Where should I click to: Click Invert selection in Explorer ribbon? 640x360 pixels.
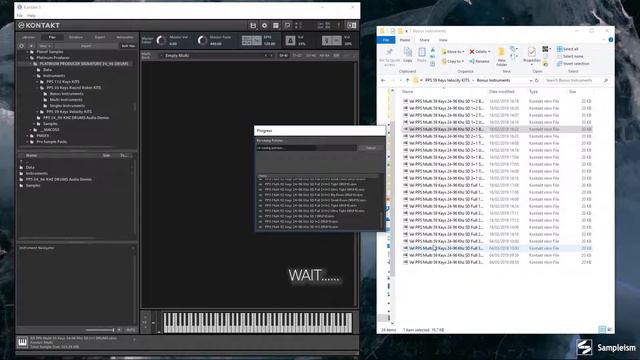point(573,64)
